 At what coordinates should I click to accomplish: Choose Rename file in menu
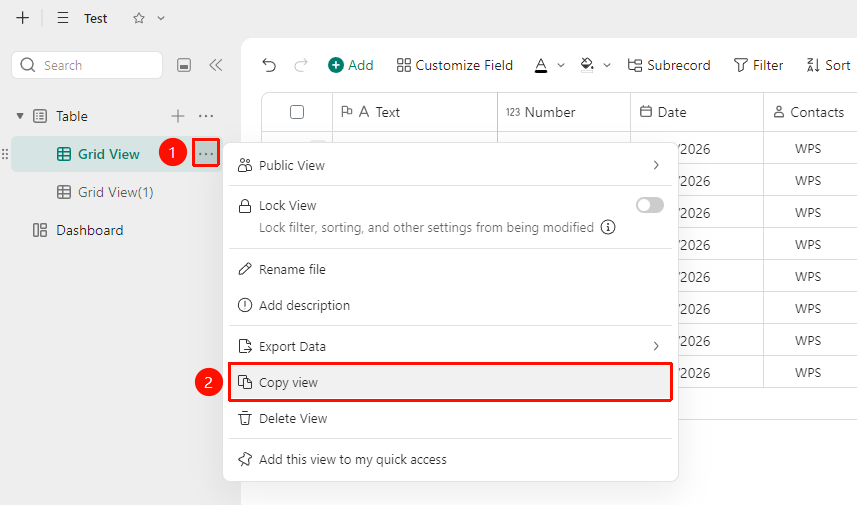[x=450, y=269]
